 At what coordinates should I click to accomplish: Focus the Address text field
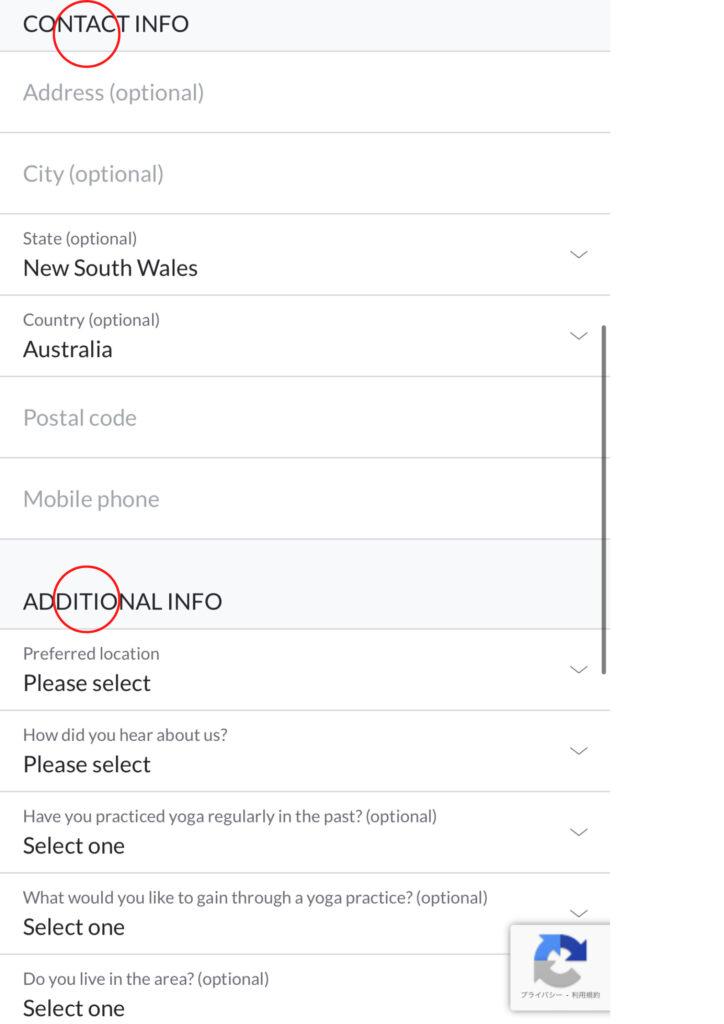(300, 93)
